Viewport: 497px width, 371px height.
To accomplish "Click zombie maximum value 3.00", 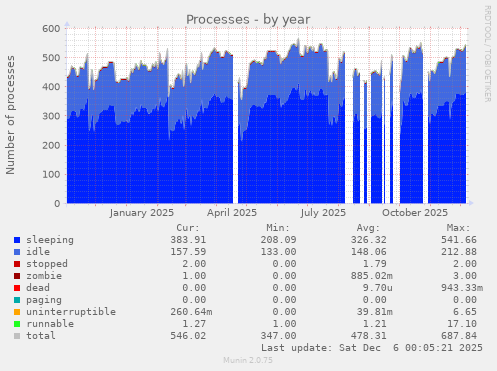I will [x=465, y=276].
